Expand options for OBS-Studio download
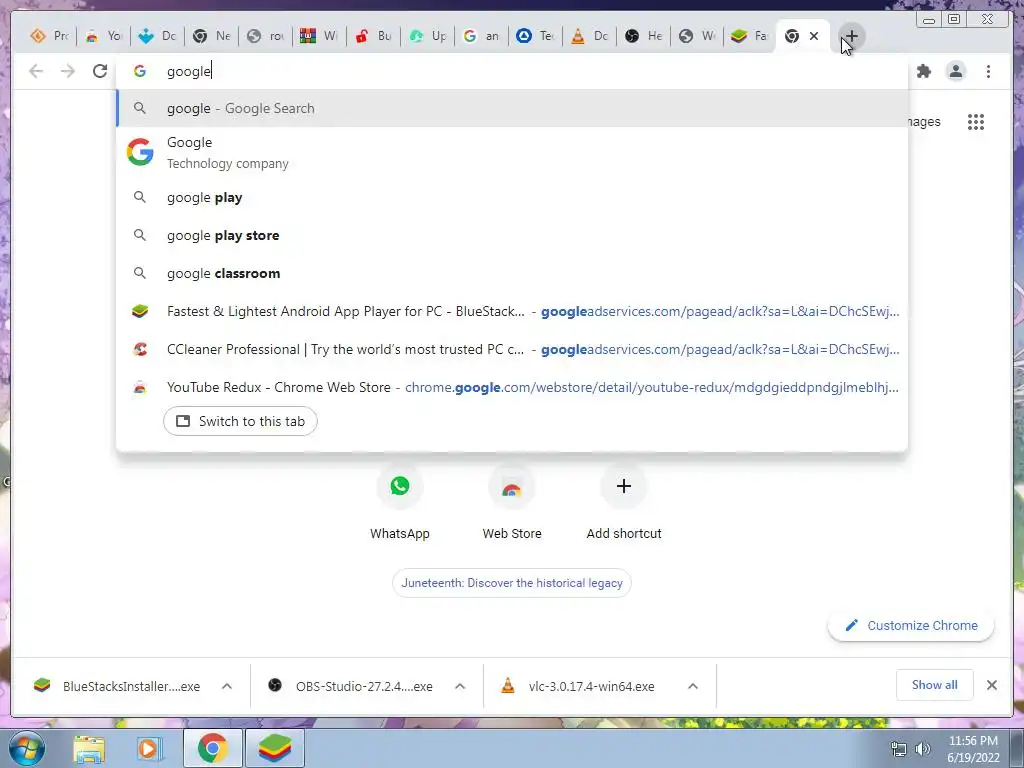This screenshot has width=1024, height=768. coord(460,686)
